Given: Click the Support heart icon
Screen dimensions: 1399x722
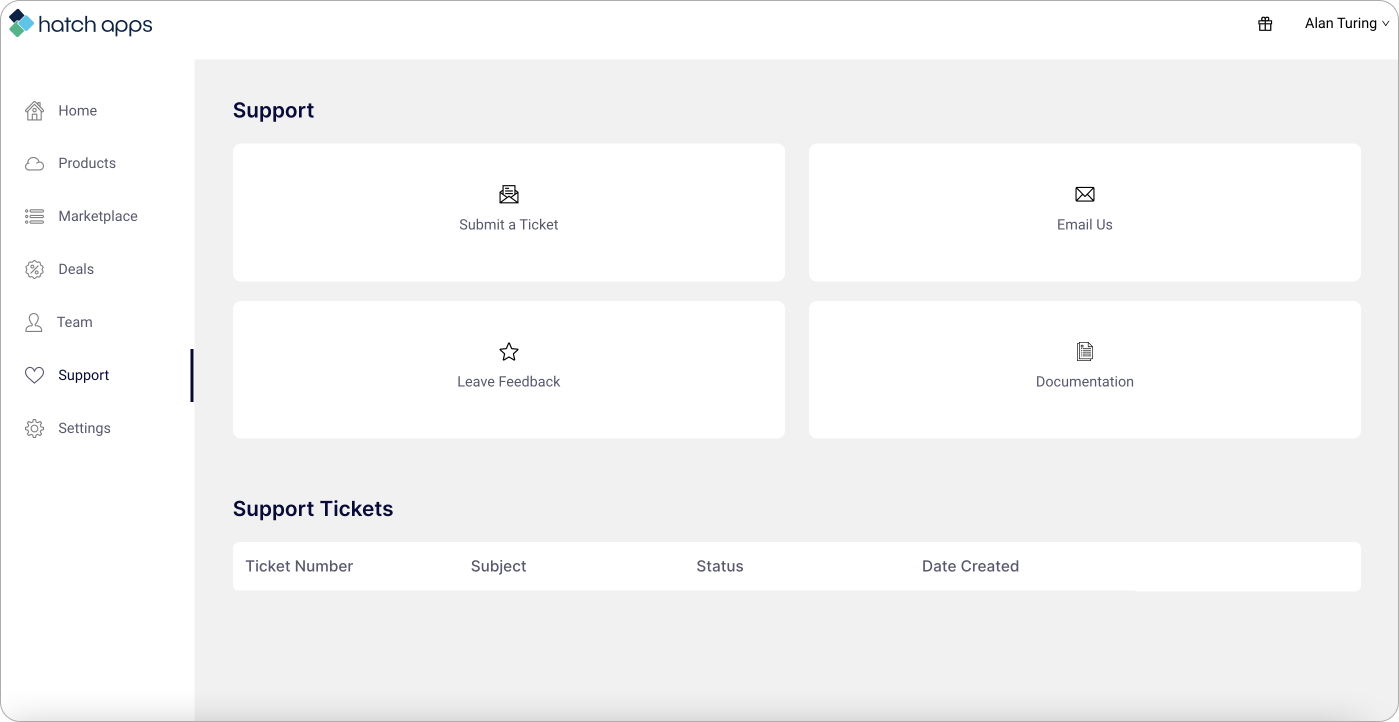Looking at the screenshot, I should (x=34, y=376).
